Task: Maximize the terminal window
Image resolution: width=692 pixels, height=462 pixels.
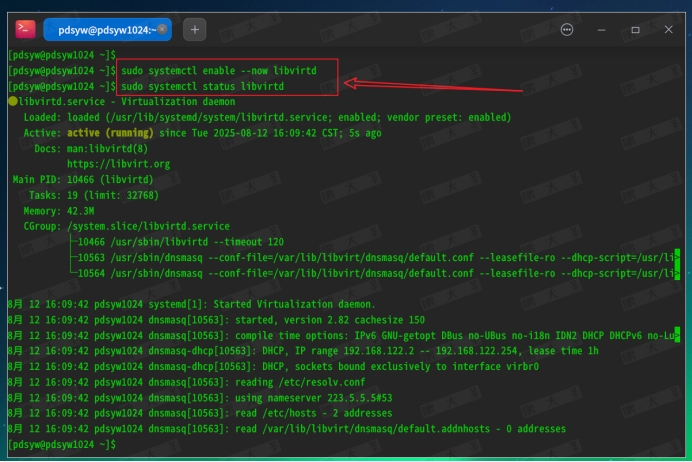Action: pos(635,30)
